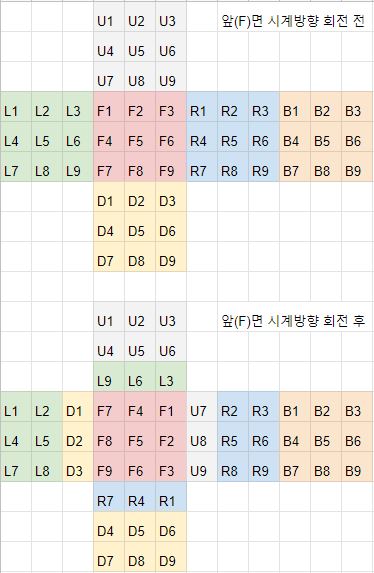This screenshot has width=374, height=573.
Task: Select cell L1 in the 회전 전 grid
Action: click(x=16, y=107)
